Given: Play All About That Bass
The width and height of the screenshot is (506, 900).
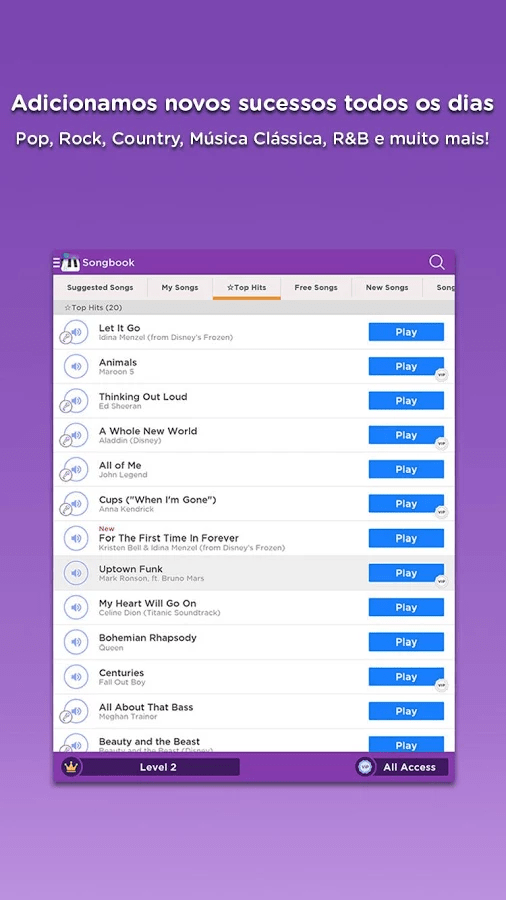Looking at the screenshot, I should pyautogui.click(x=406, y=711).
